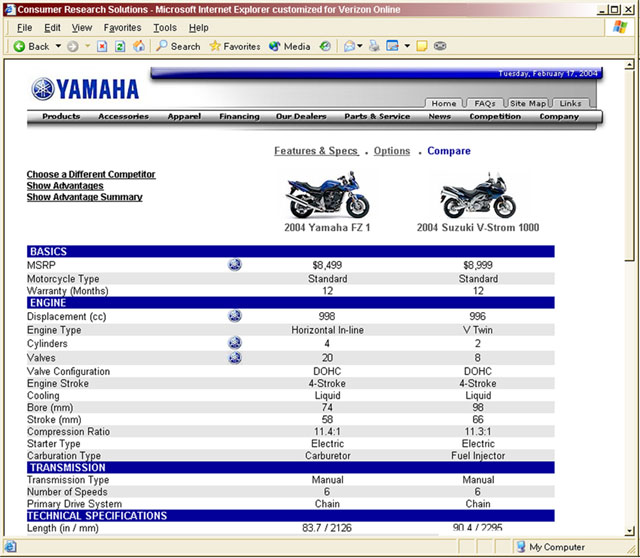Click the Print icon

(x=374, y=46)
